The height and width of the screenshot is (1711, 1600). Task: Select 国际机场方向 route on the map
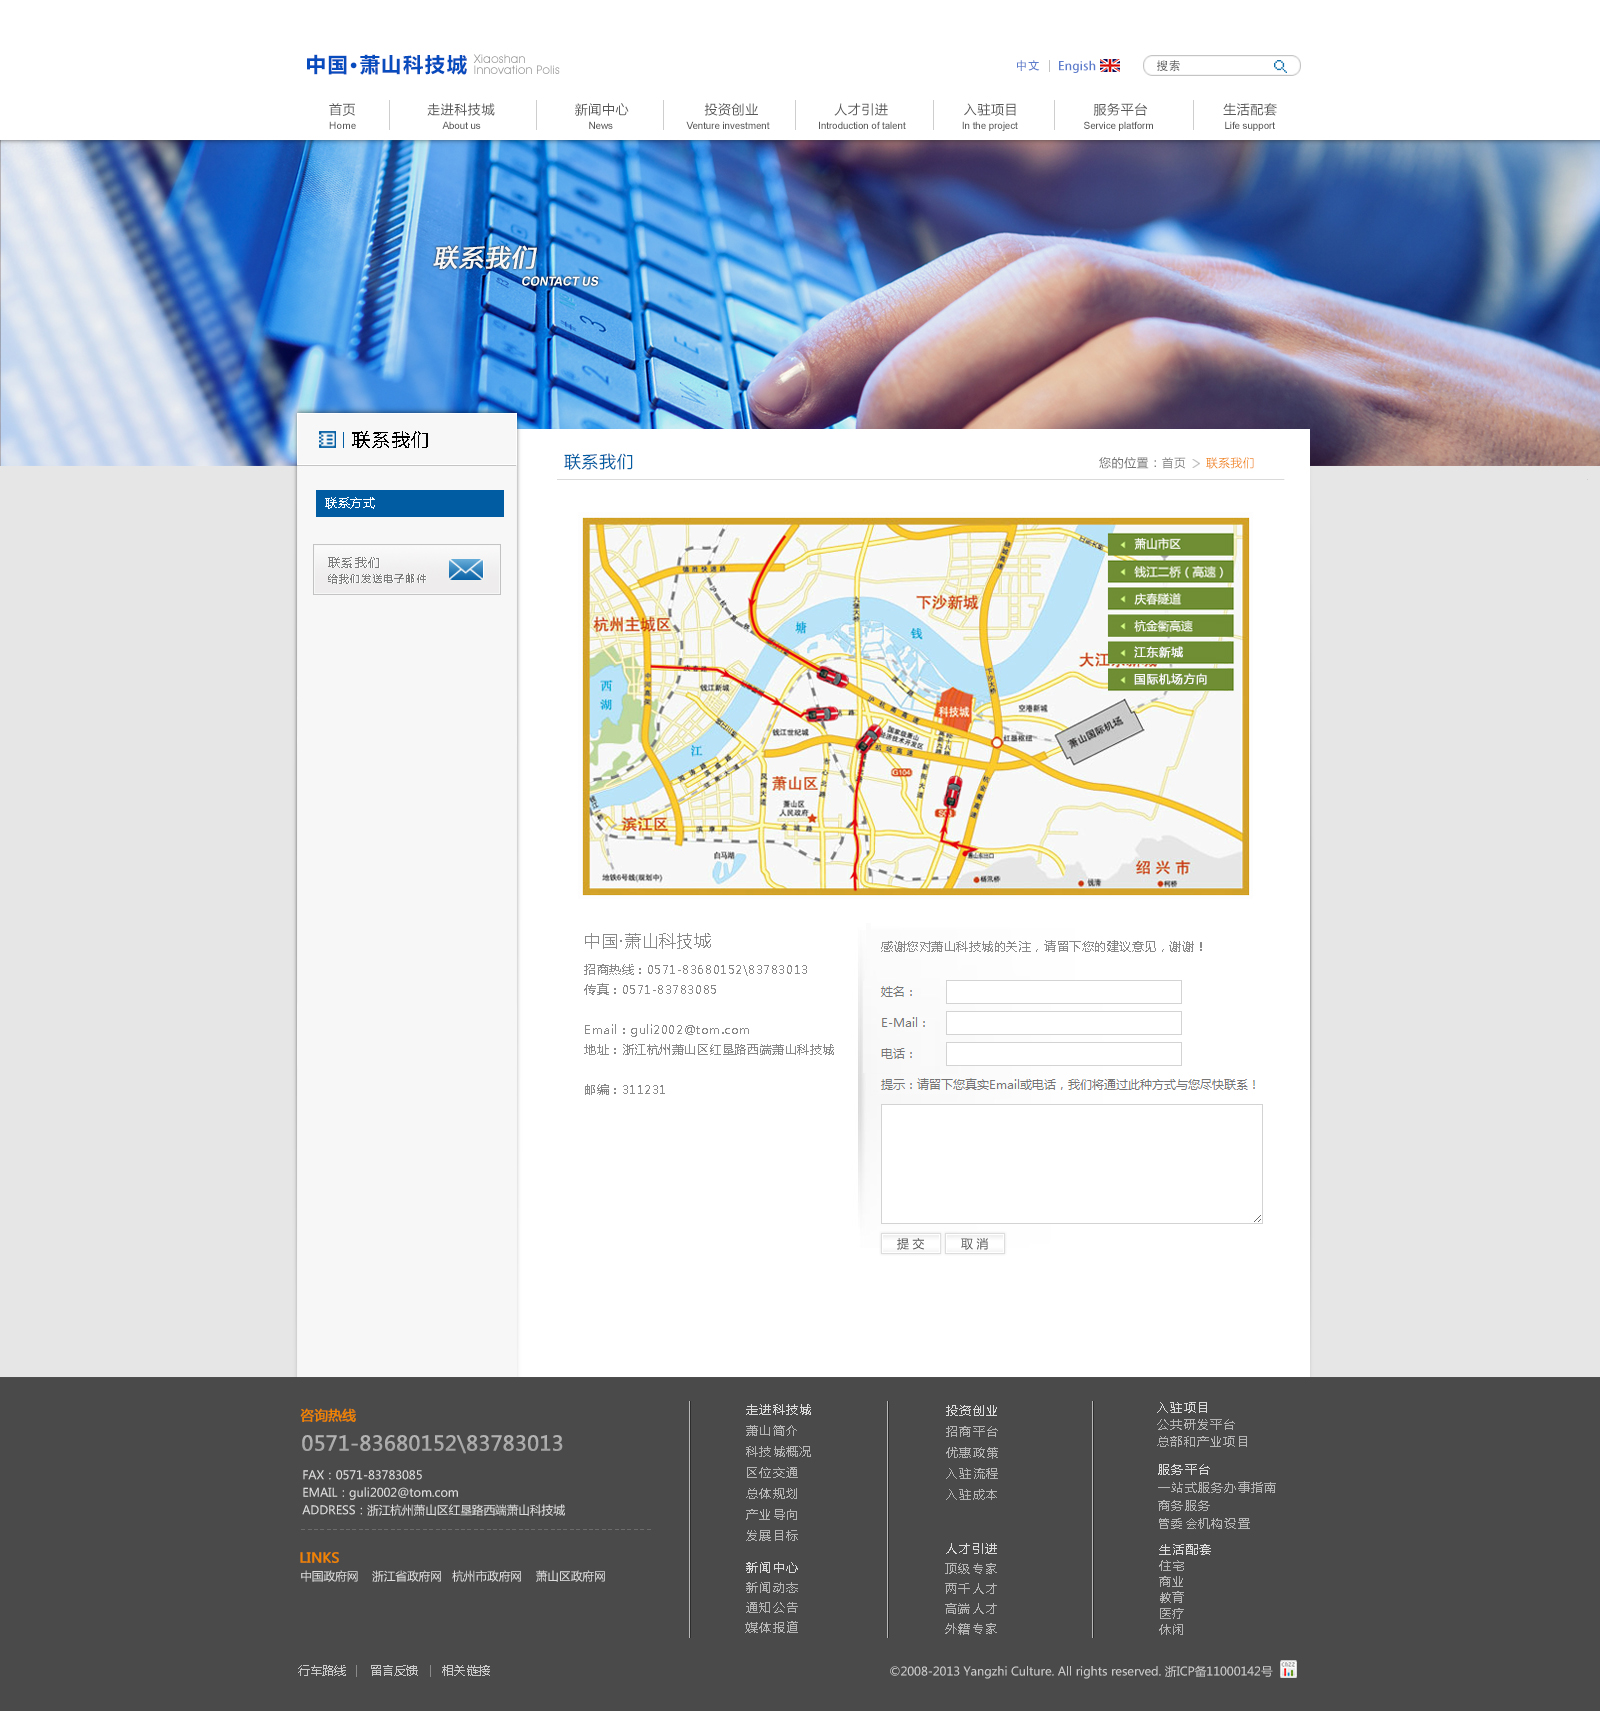(x=1170, y=680)
